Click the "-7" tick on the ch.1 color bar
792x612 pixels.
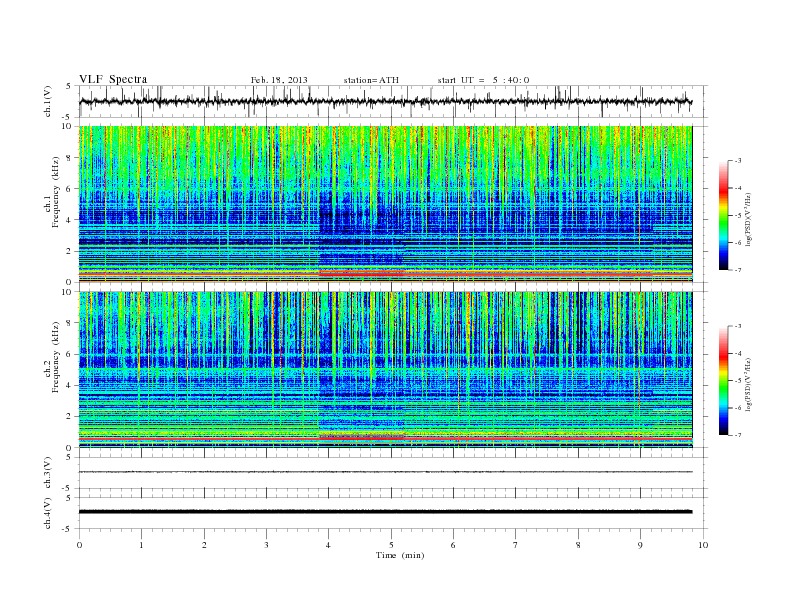pyautogui.click(x=737, y=270)
